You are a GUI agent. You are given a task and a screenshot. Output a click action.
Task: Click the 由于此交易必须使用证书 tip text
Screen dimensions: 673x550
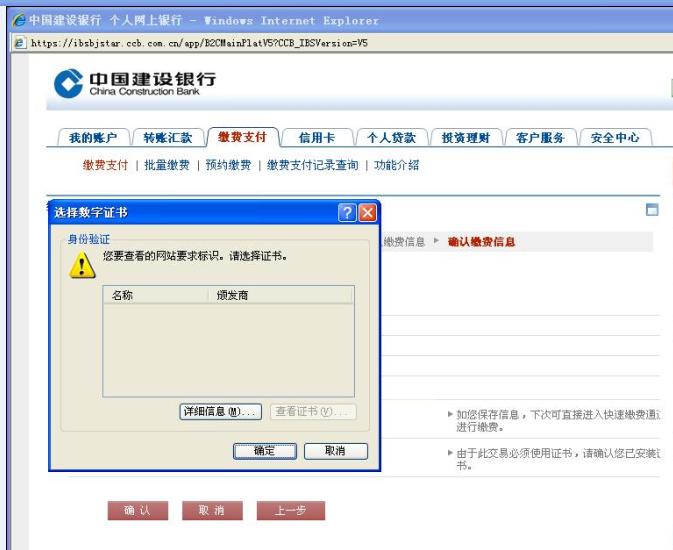point(558,459)
